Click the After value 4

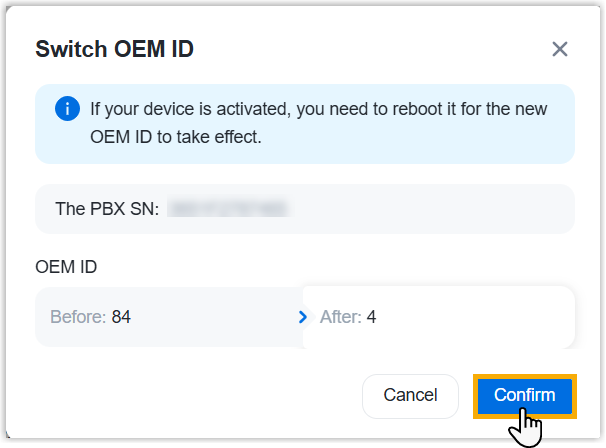click(x=371, y=317)
